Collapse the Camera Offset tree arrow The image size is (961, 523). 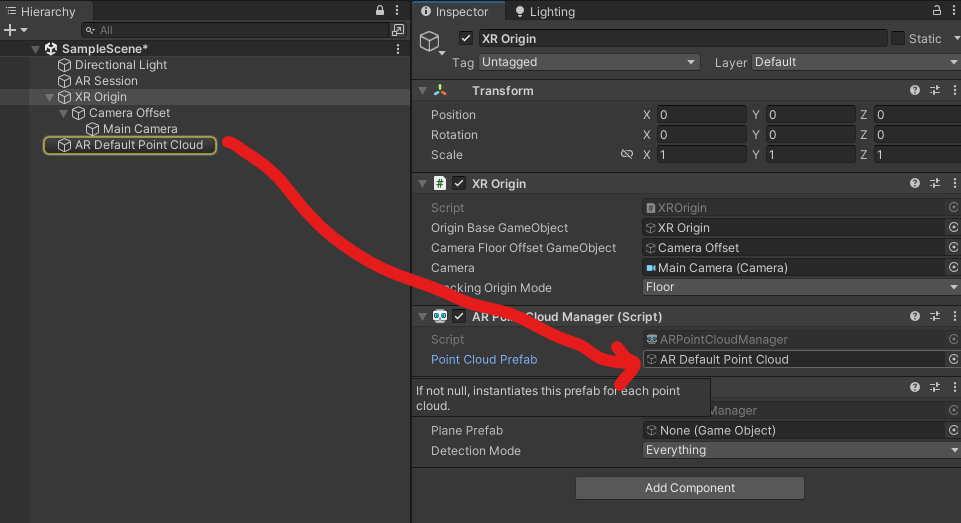point(64,113)
